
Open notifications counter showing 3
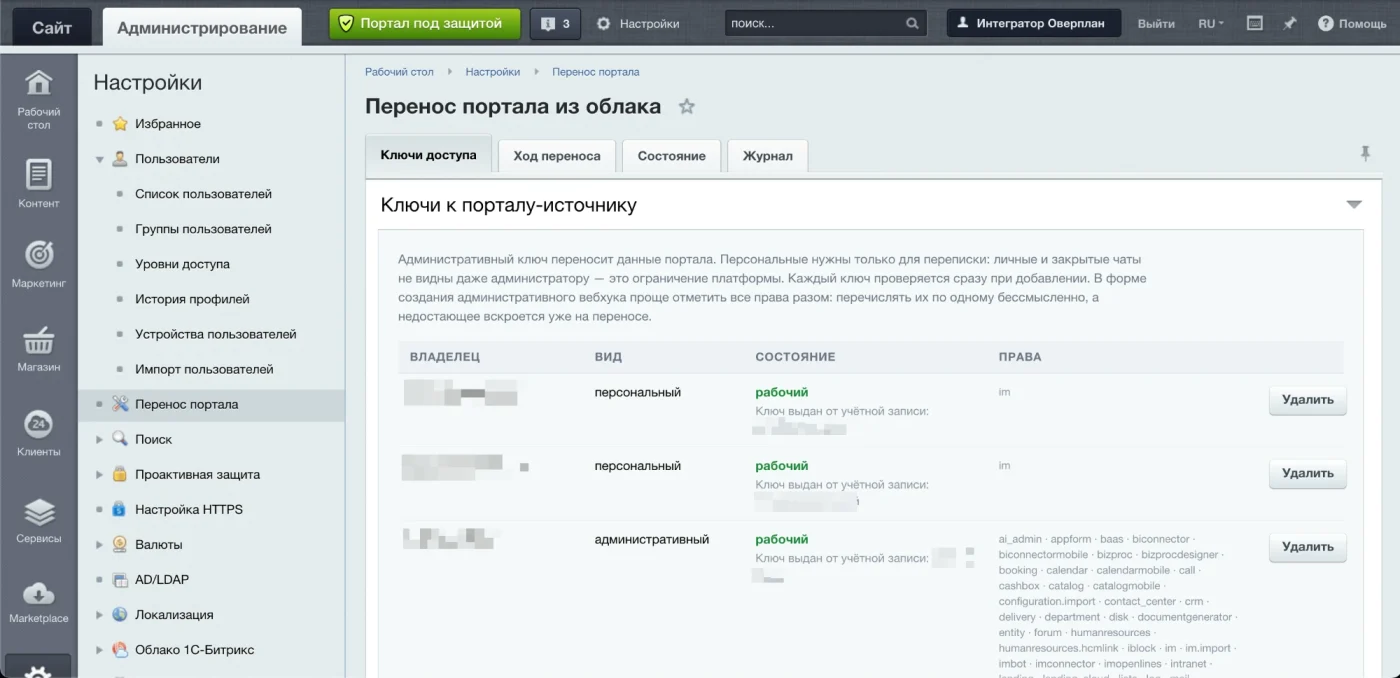555,23
